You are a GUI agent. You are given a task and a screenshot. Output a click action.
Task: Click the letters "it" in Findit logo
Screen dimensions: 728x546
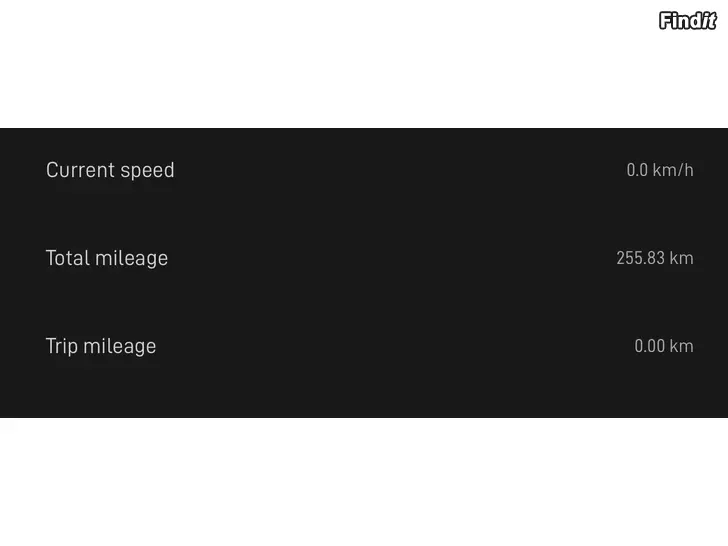(709, 21)
